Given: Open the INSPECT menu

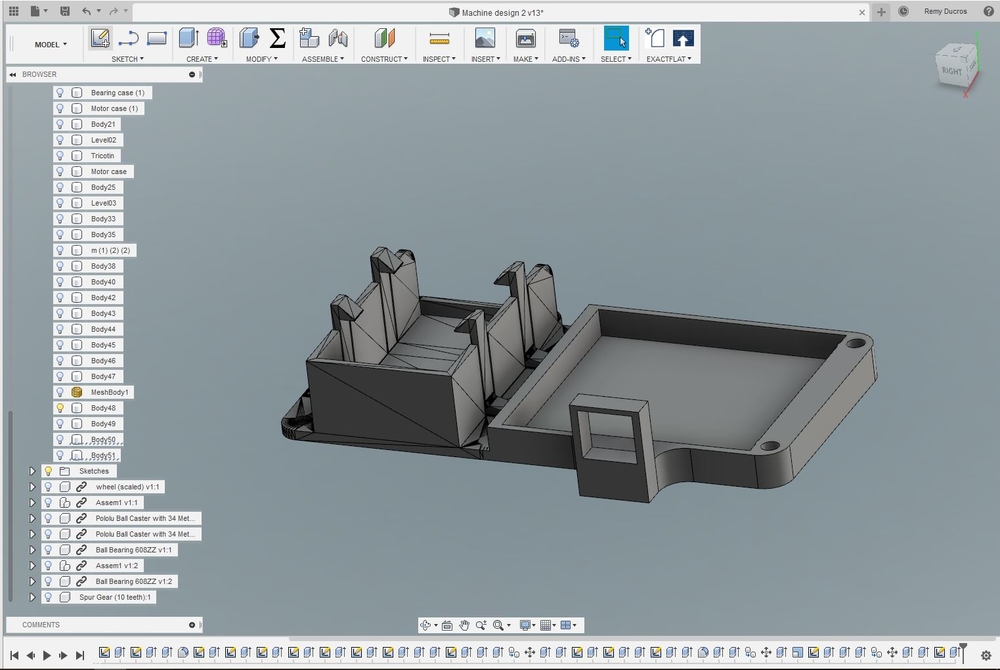Looking at the screenshot, I should click(x=439, y=59).
